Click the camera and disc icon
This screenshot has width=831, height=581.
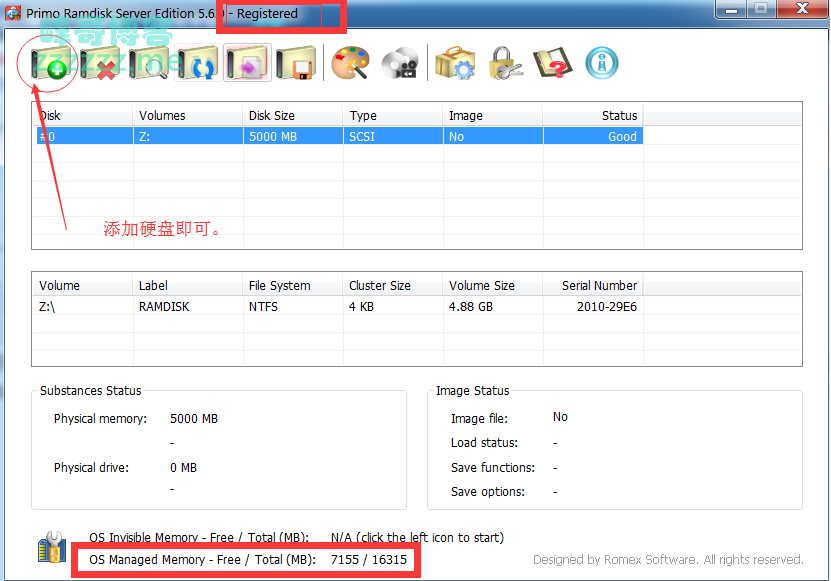pyautogui.click(x=400, y=64)
